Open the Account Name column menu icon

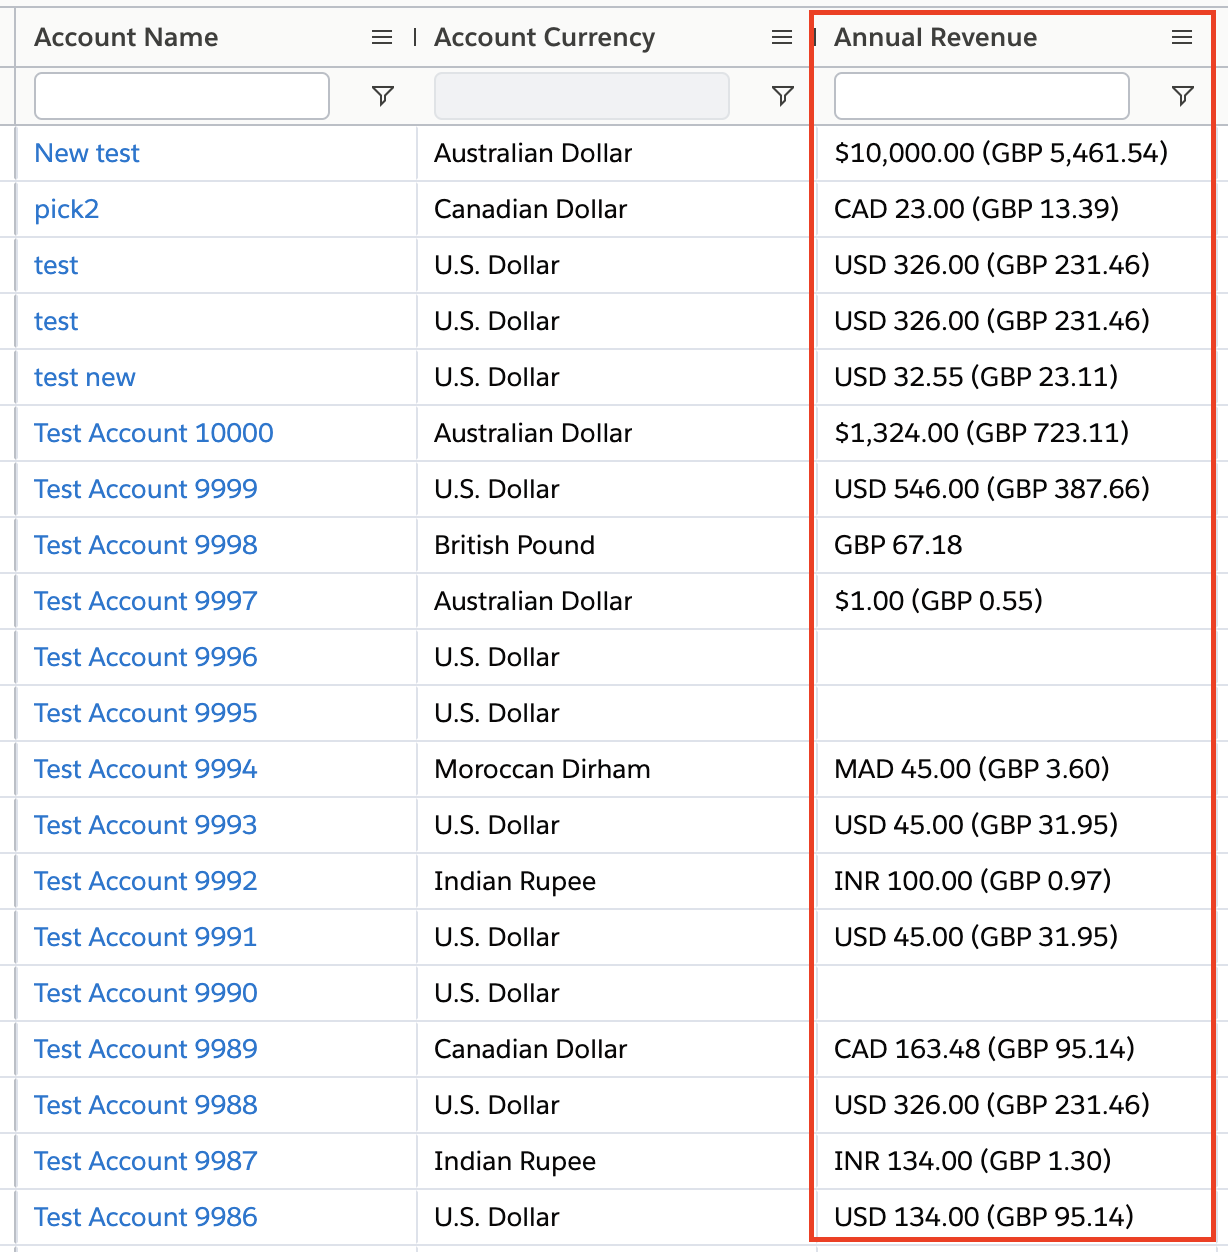pyautogui.click(x=382, y=38)
